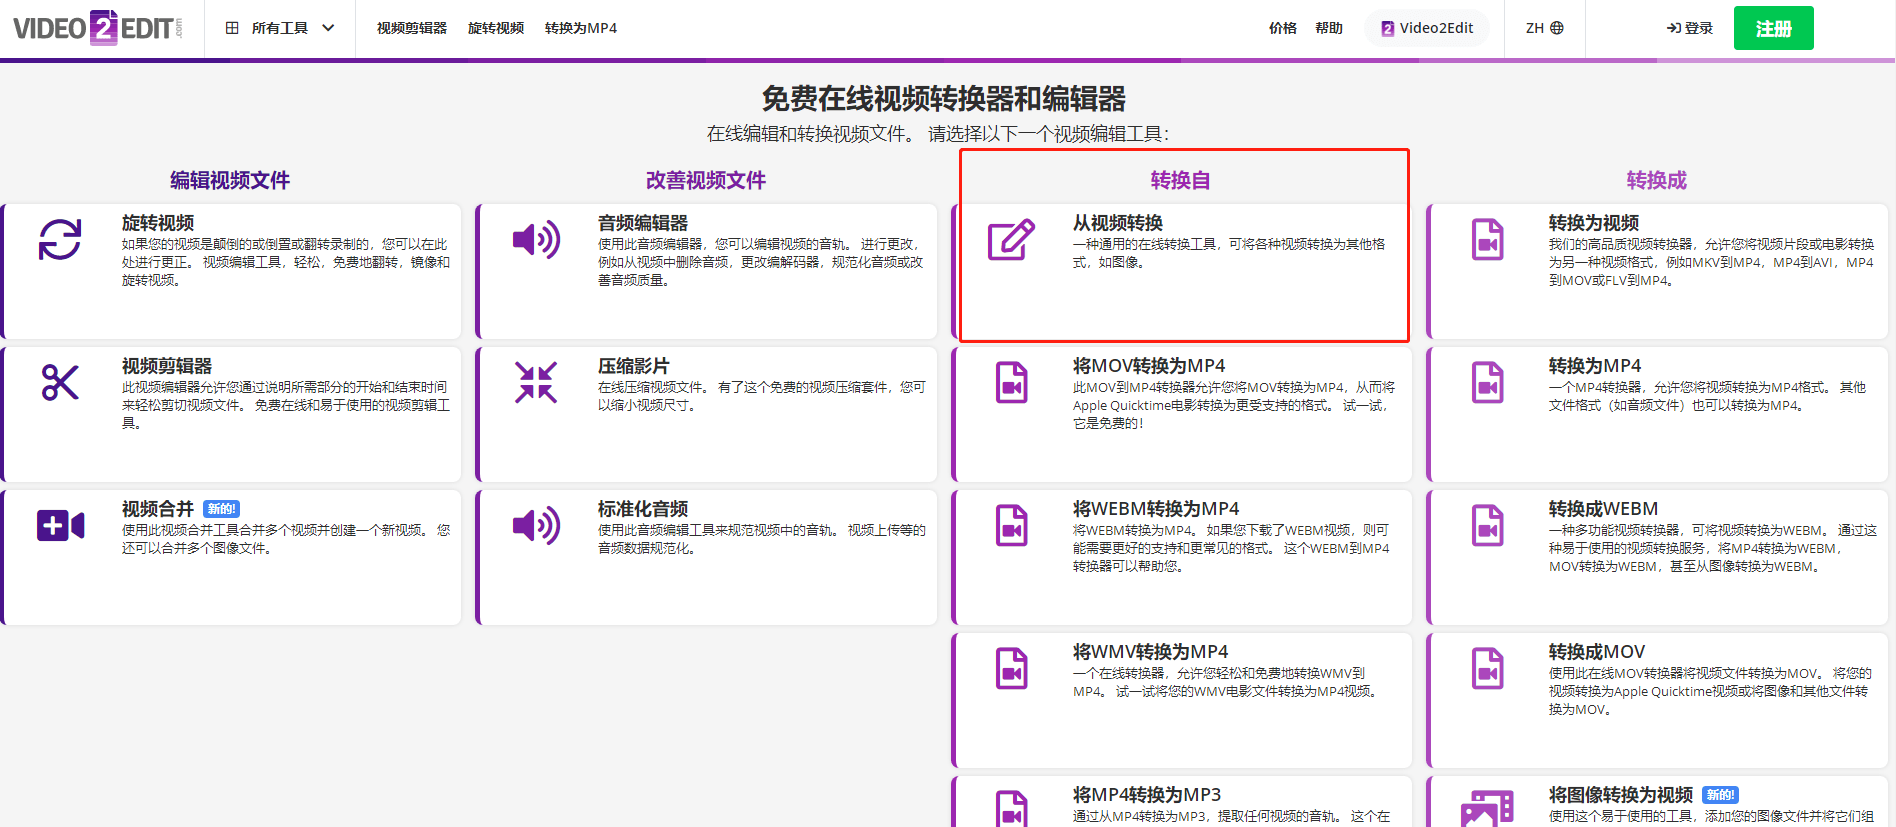This screenshot has height=827, width=1896.
Task: Click the grid icon beside 所有工具
Action: [x=232, y=28]
